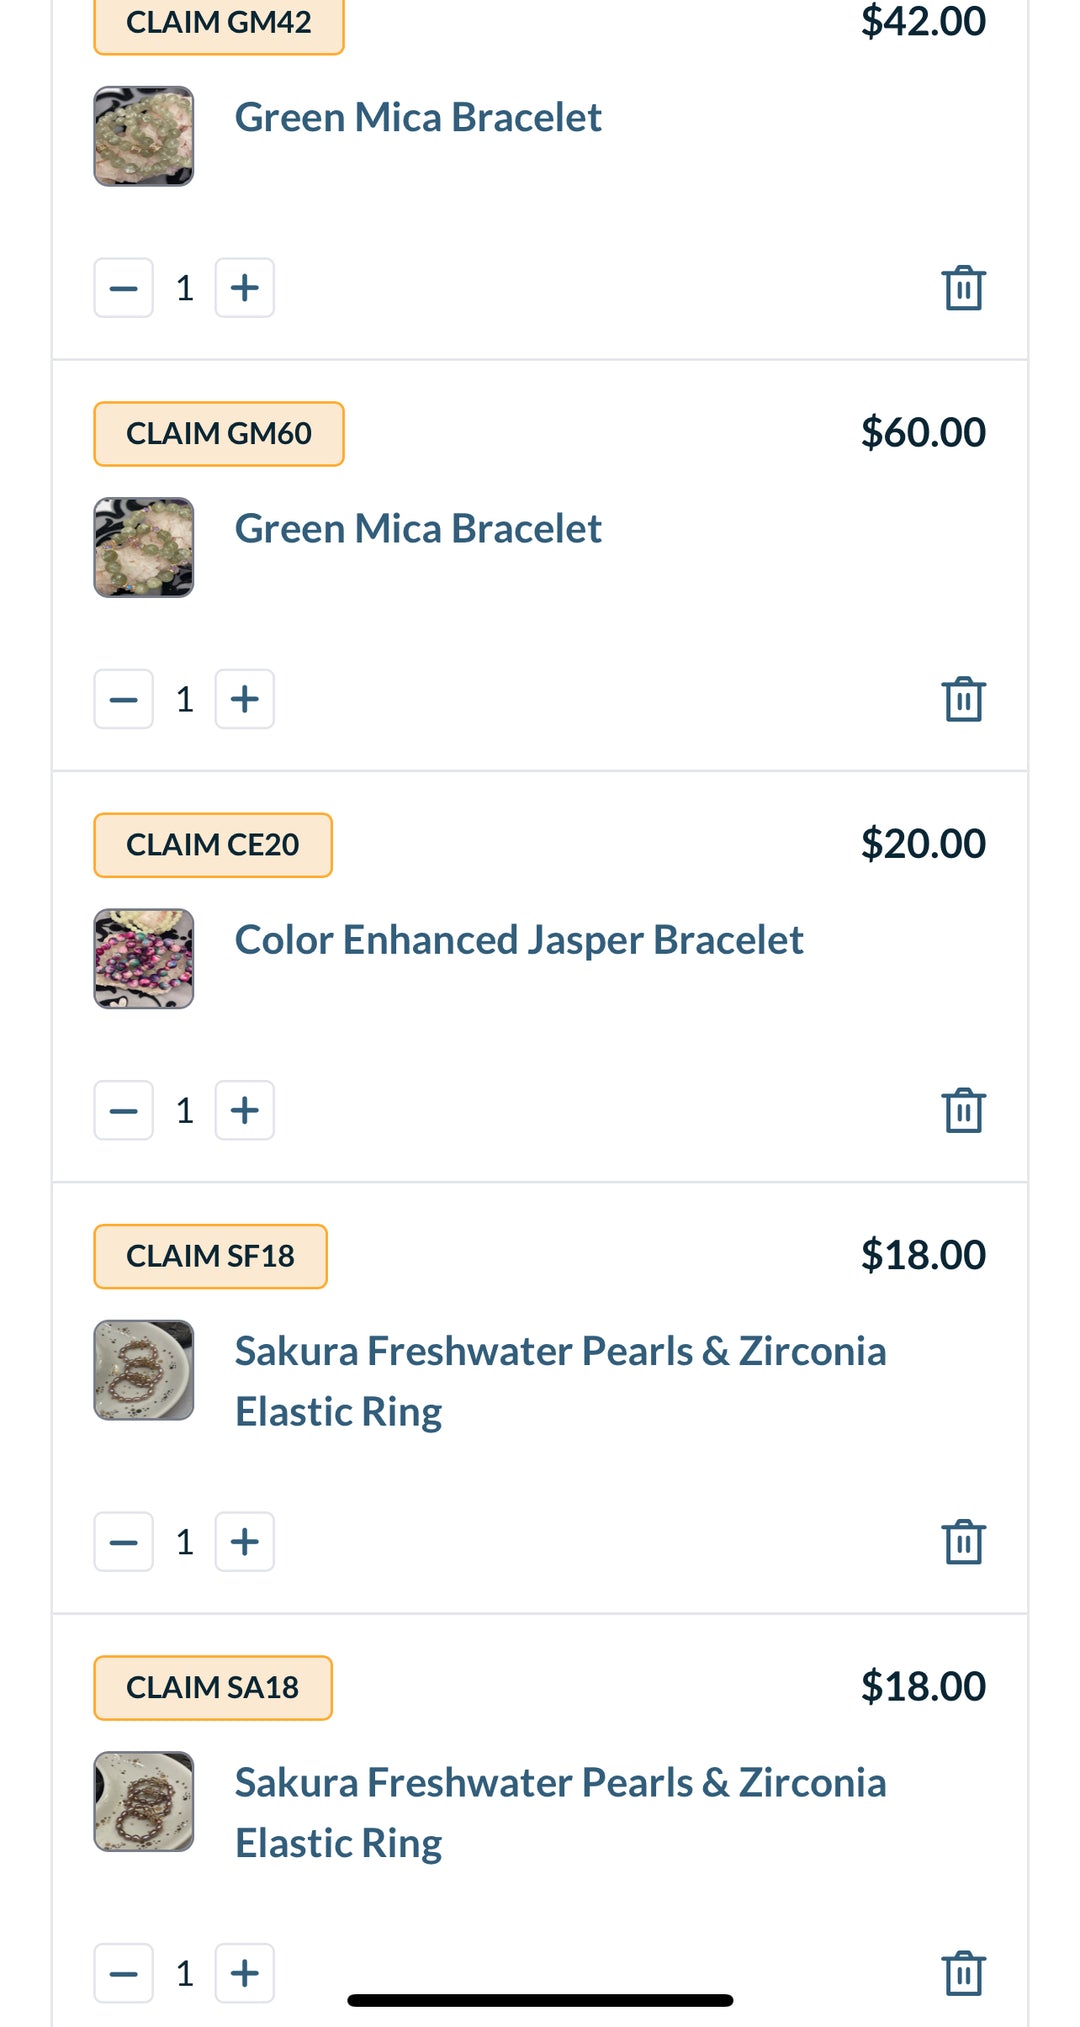Add one more Color Enhanced Jasper Bracelet
The image size is (1080, 2027).
pos(245,1110)
